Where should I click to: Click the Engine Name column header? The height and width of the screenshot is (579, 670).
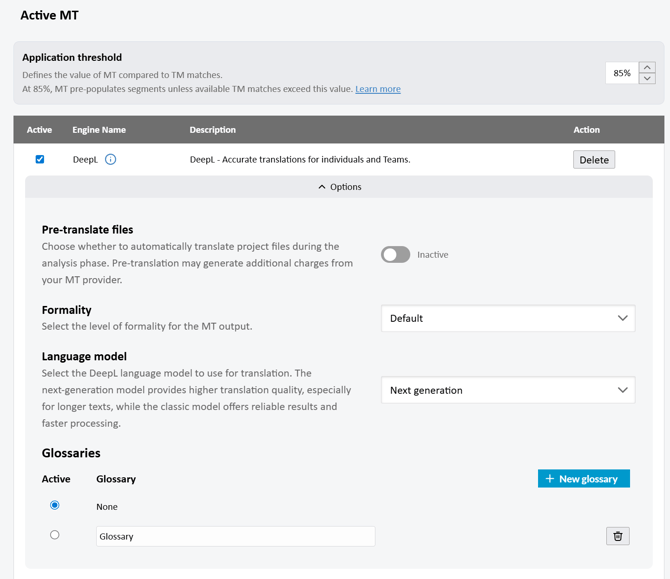[x=99, y=130]
